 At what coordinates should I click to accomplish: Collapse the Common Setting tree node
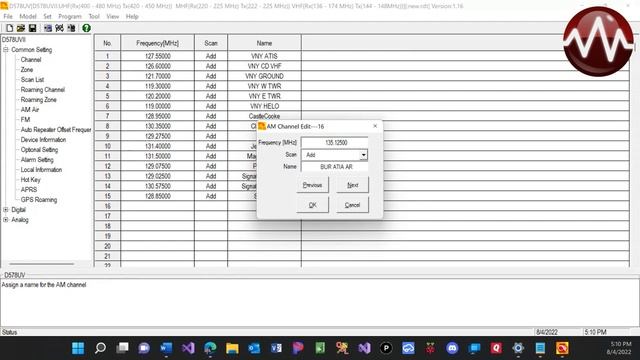6,49
